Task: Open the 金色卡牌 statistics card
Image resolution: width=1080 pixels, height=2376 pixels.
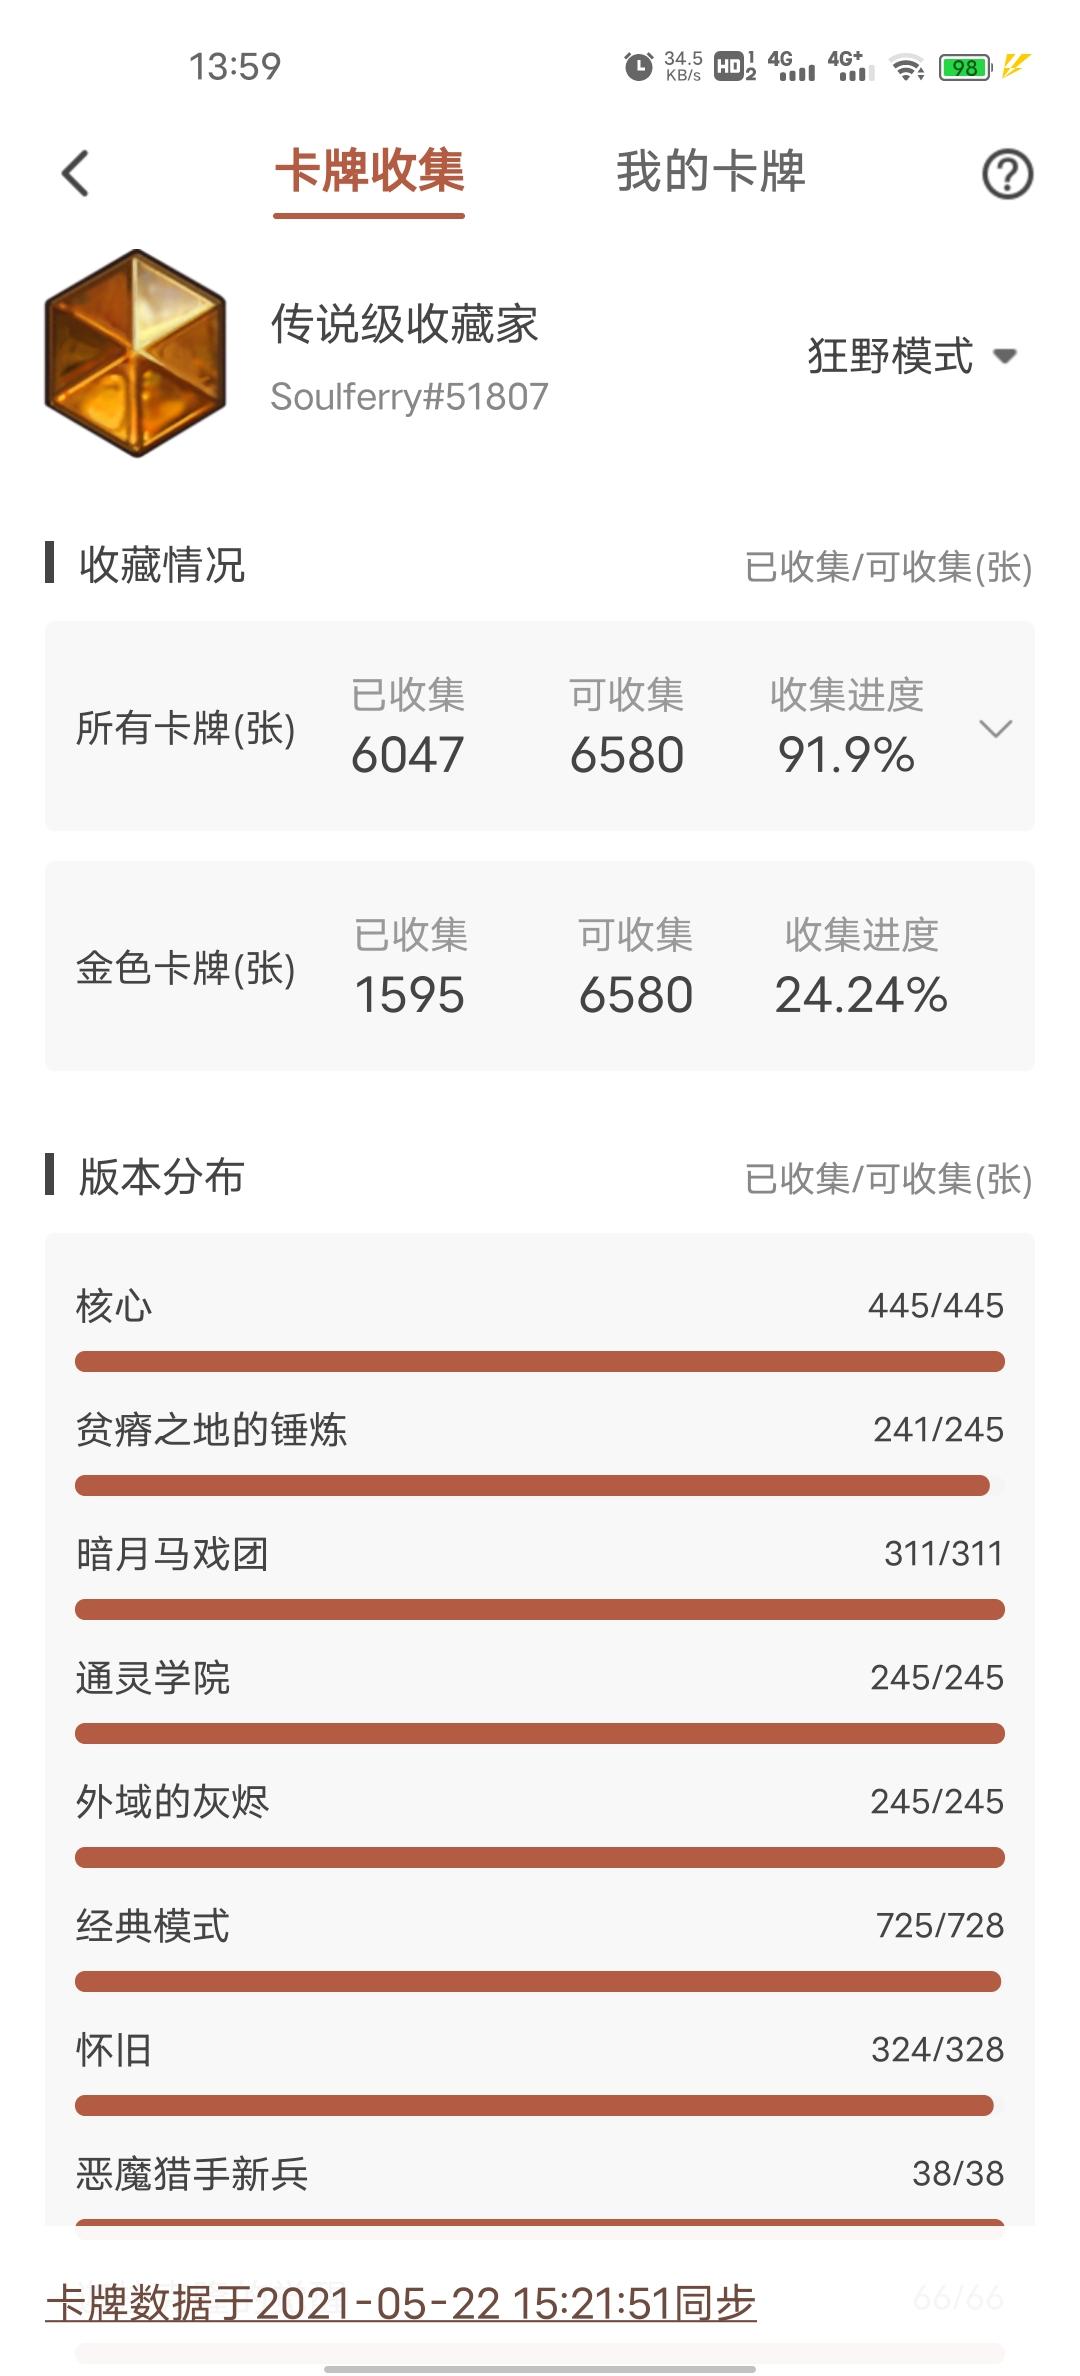Action: [x=540, y=966]
